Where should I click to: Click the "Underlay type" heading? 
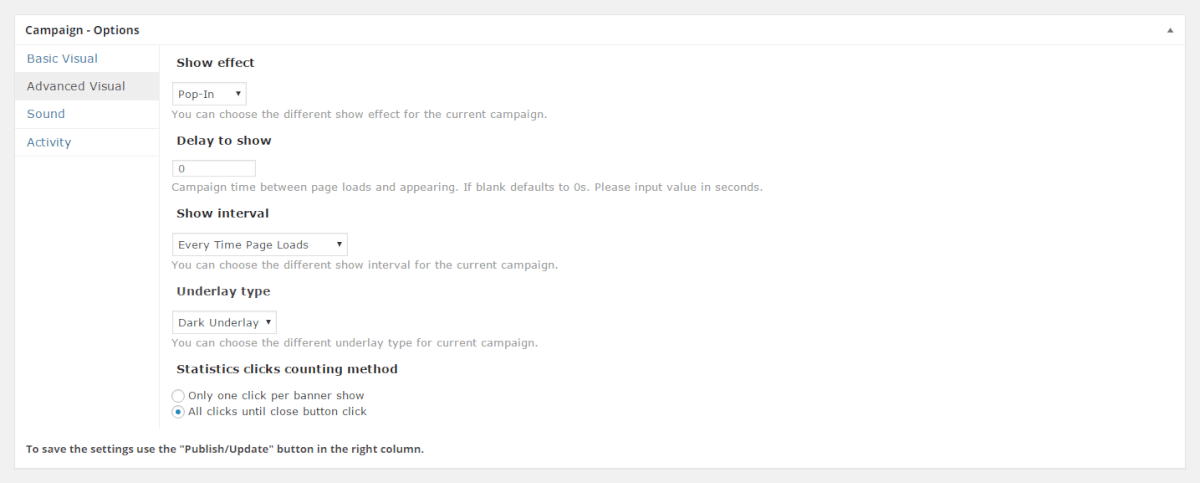223,292
